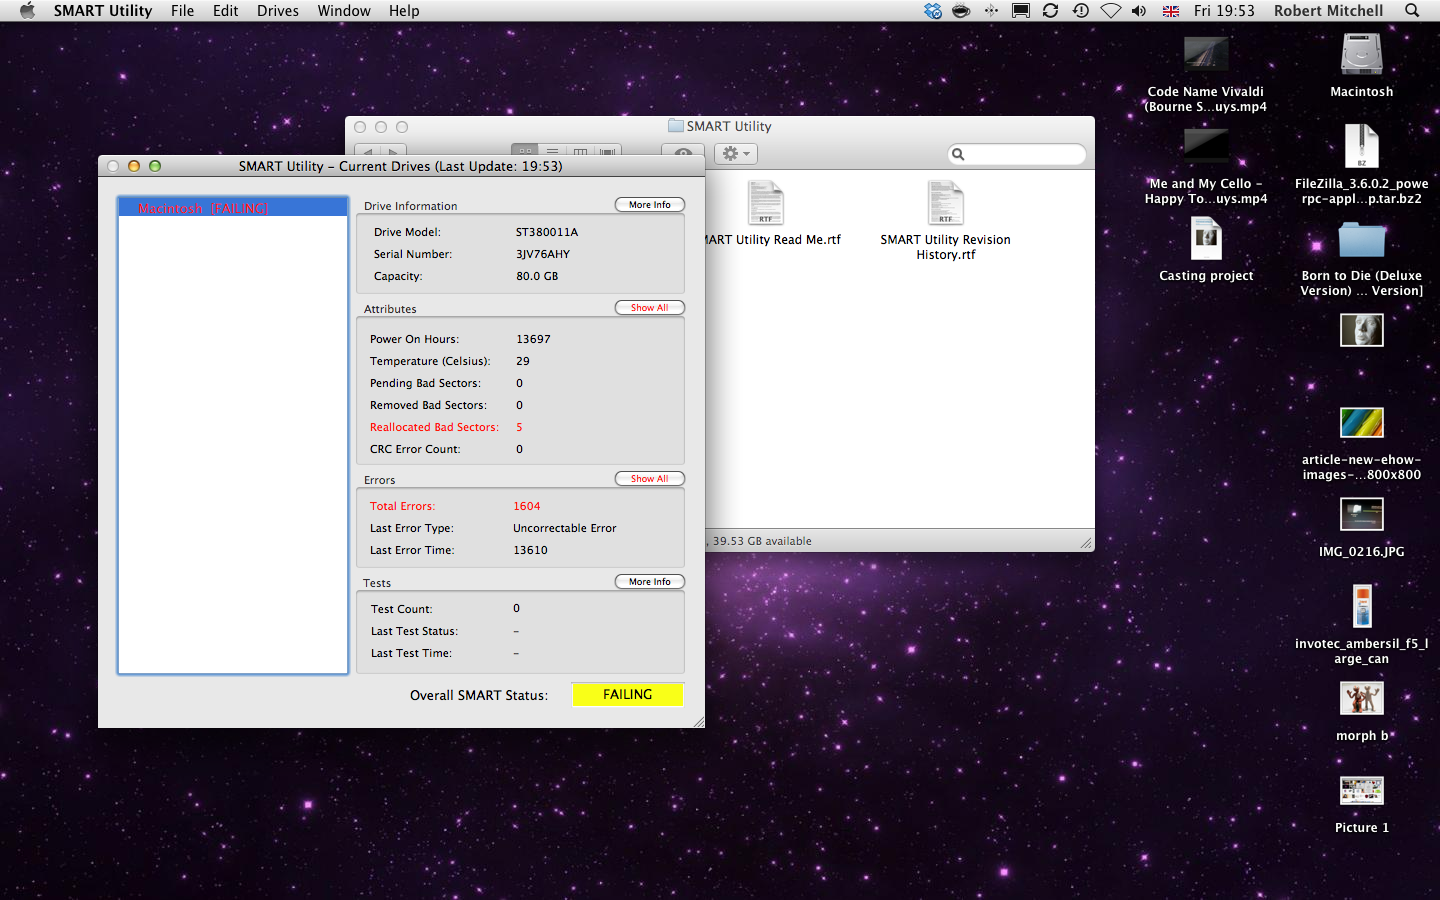Open the Finder gear action menu
The height and width of the screenshot is (900, 1440).
click(x=736, y=153)
